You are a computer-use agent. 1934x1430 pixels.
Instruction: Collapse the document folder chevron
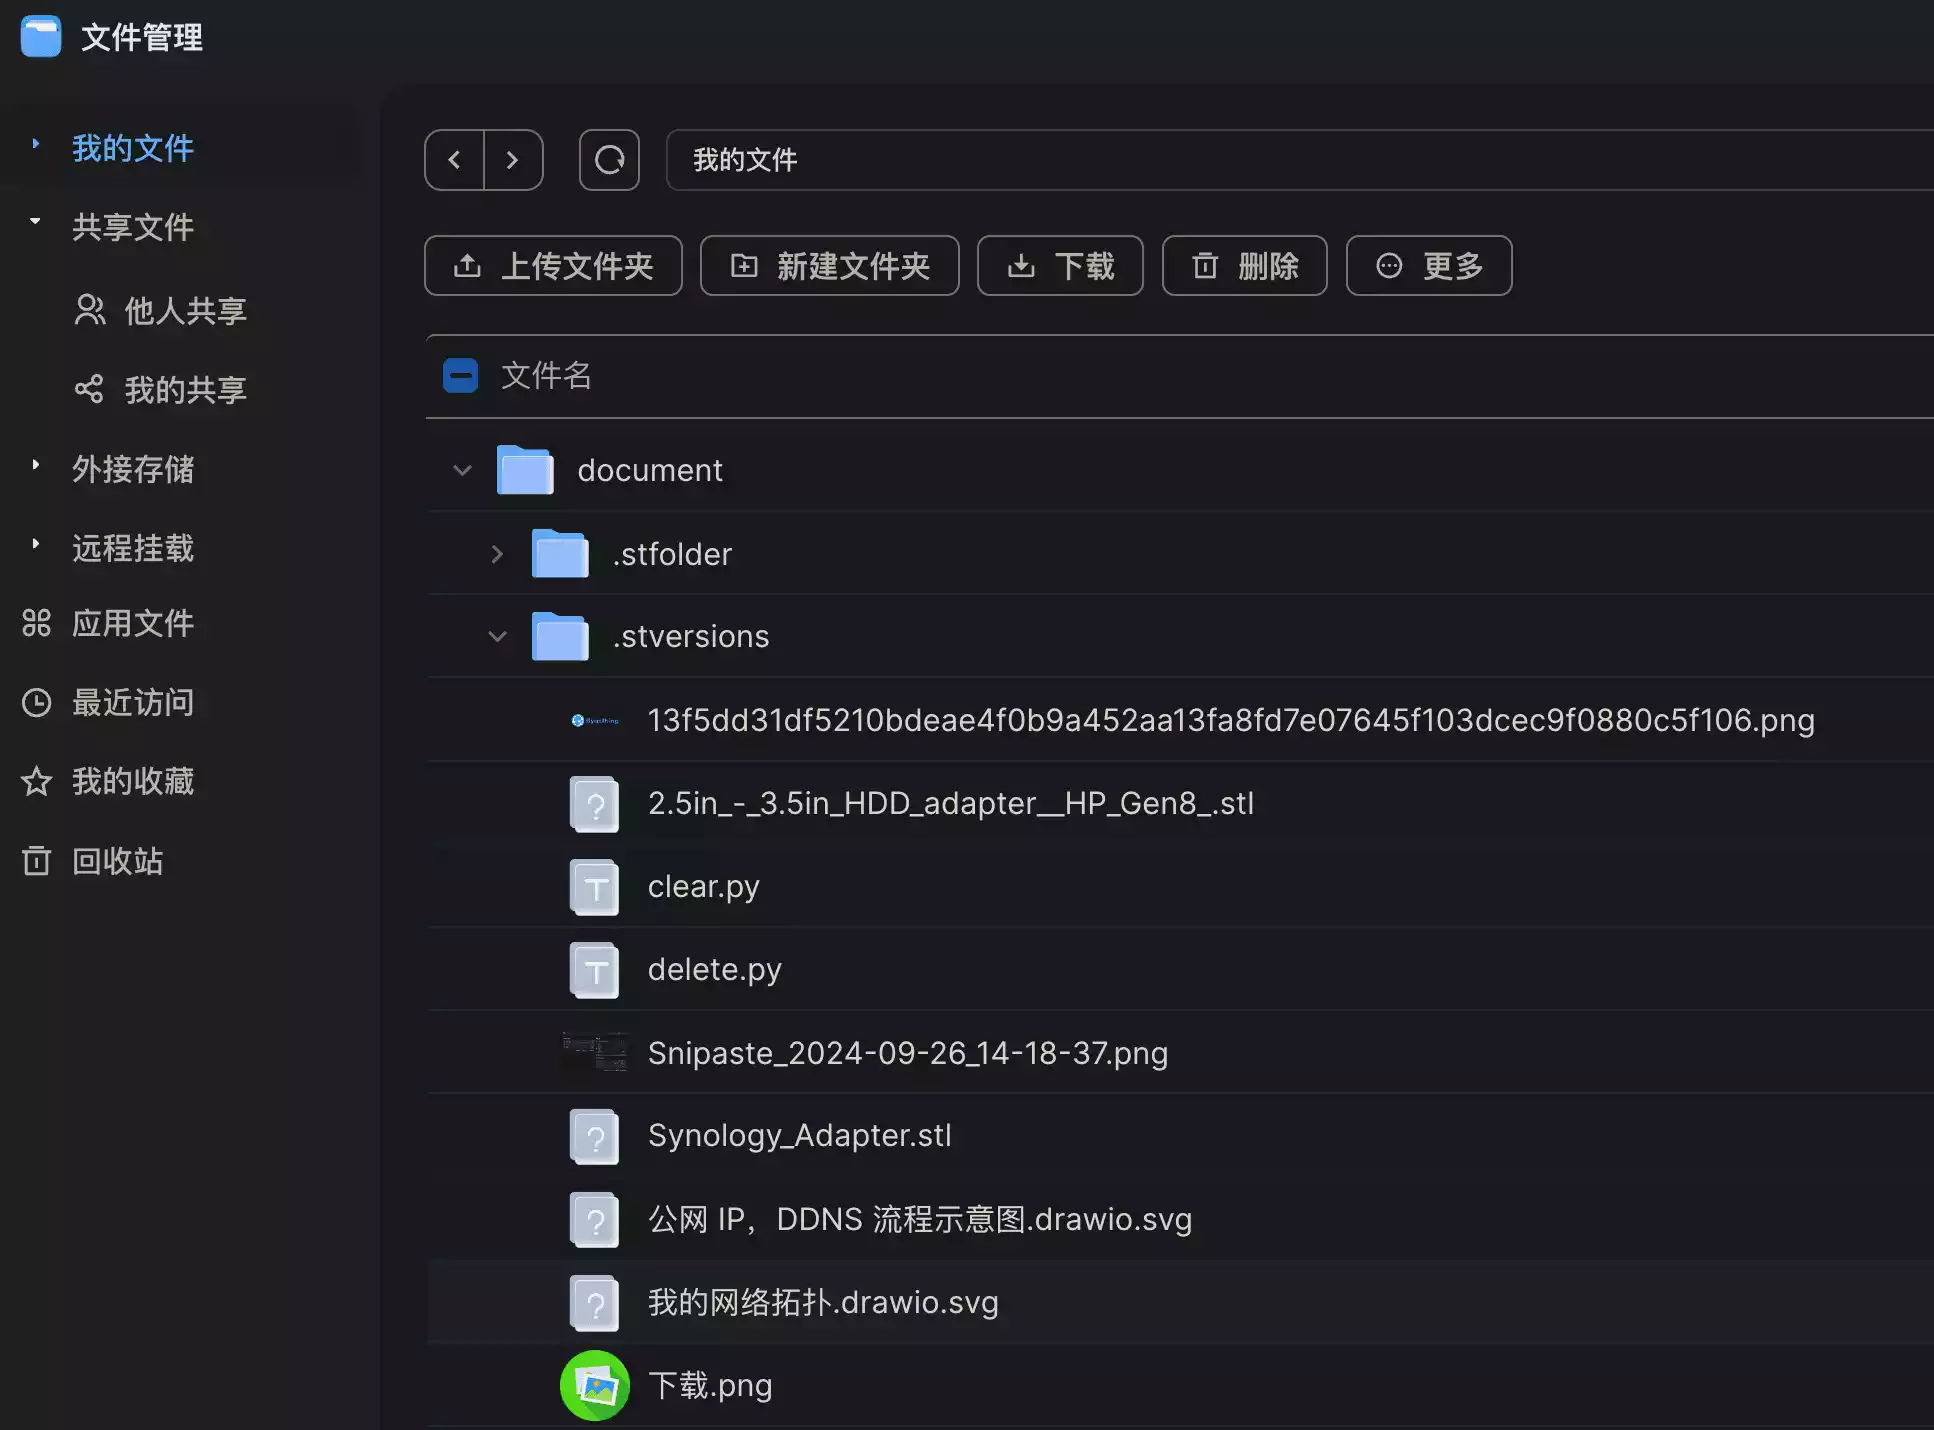(x=462, y=470)
